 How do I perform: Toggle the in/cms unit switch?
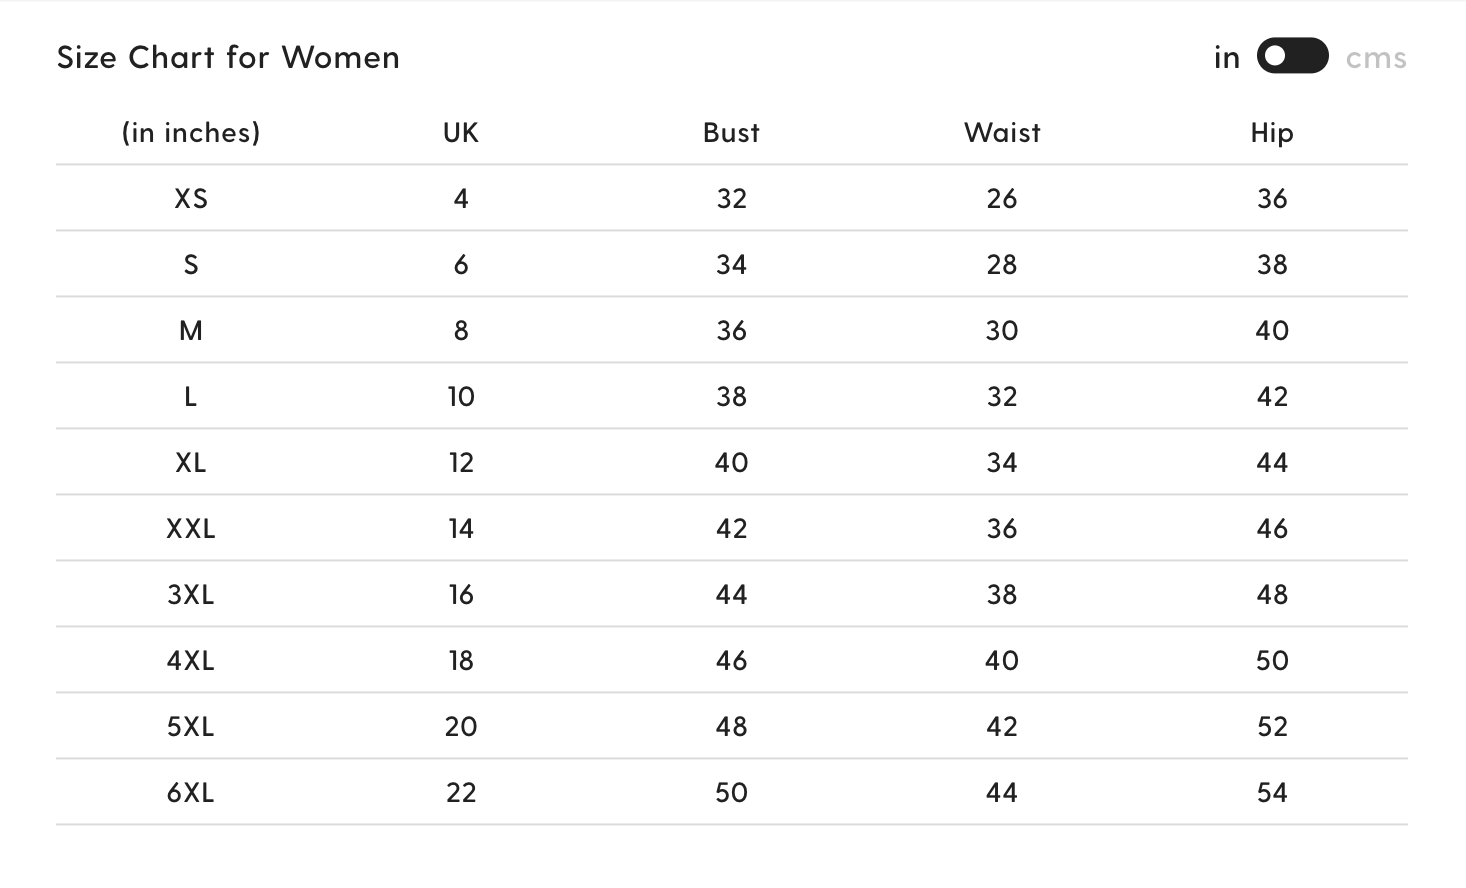(x=1292, y=56)
